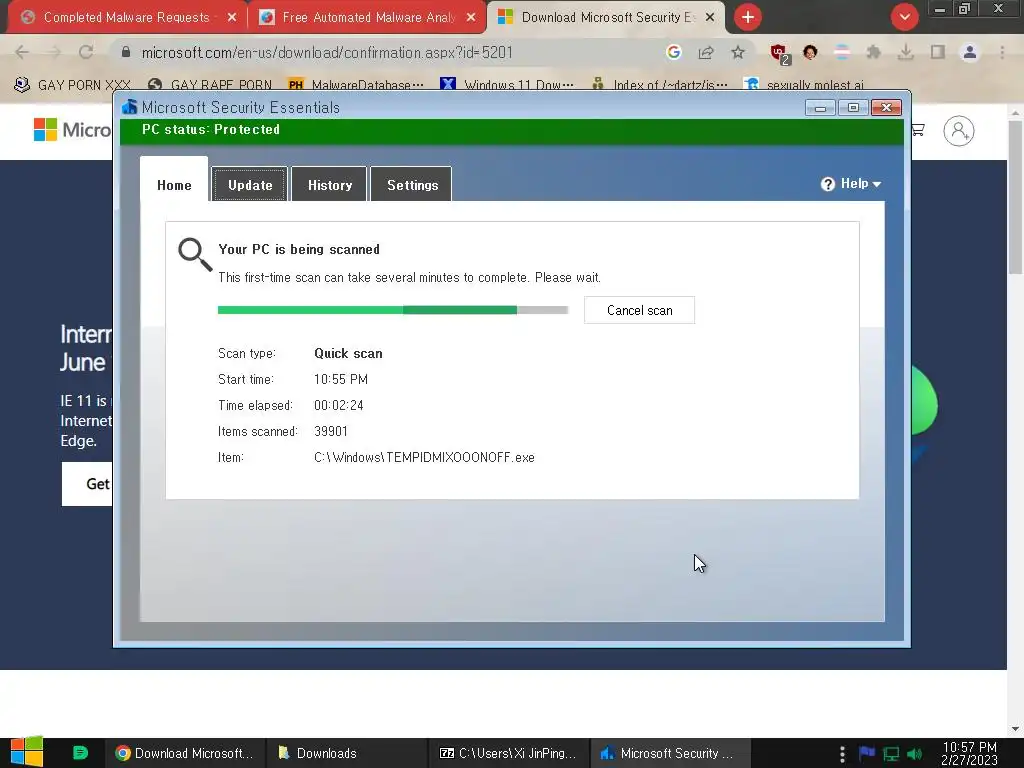Click the site lock icon
The height and width of the screenshot is (768, 1024).
[126, 52]
